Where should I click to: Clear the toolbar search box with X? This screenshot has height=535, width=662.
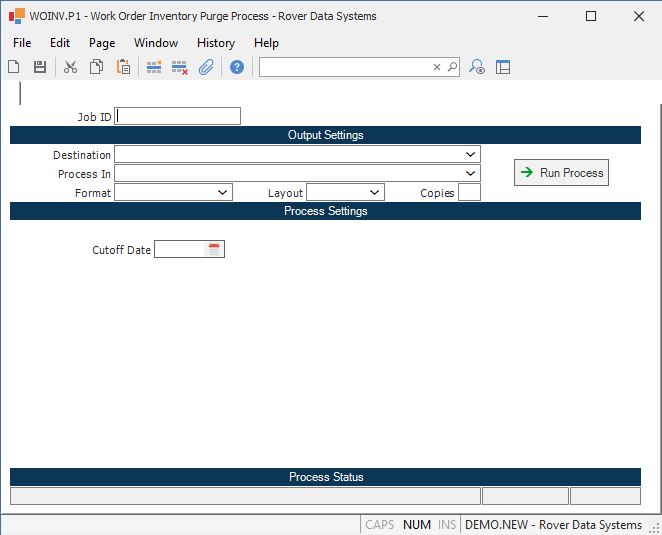point(437,67)
